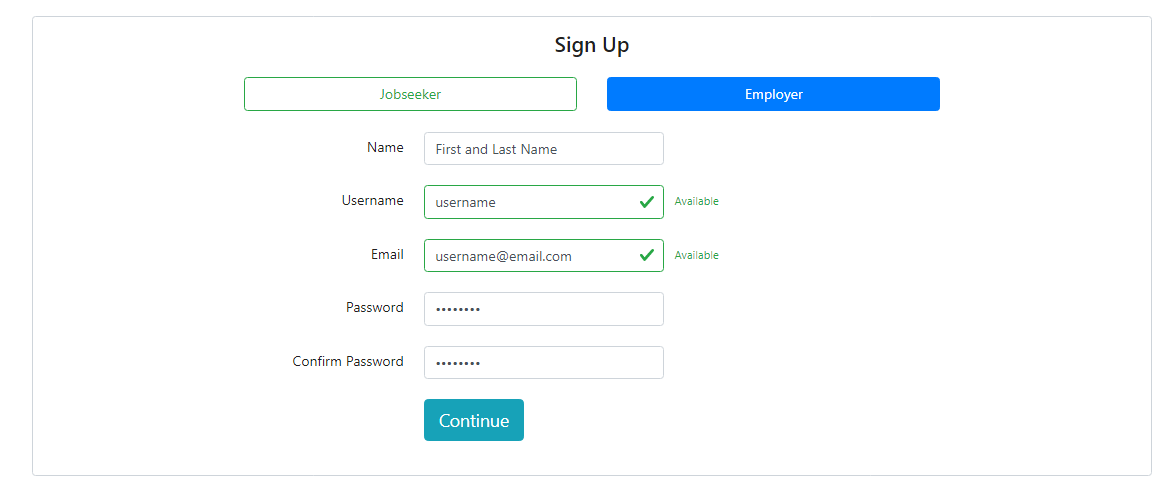Screen dimensions: 1166x499
Task: Select the Jobseeker account type
Action: pyautogui.click(x=410, y=94)
